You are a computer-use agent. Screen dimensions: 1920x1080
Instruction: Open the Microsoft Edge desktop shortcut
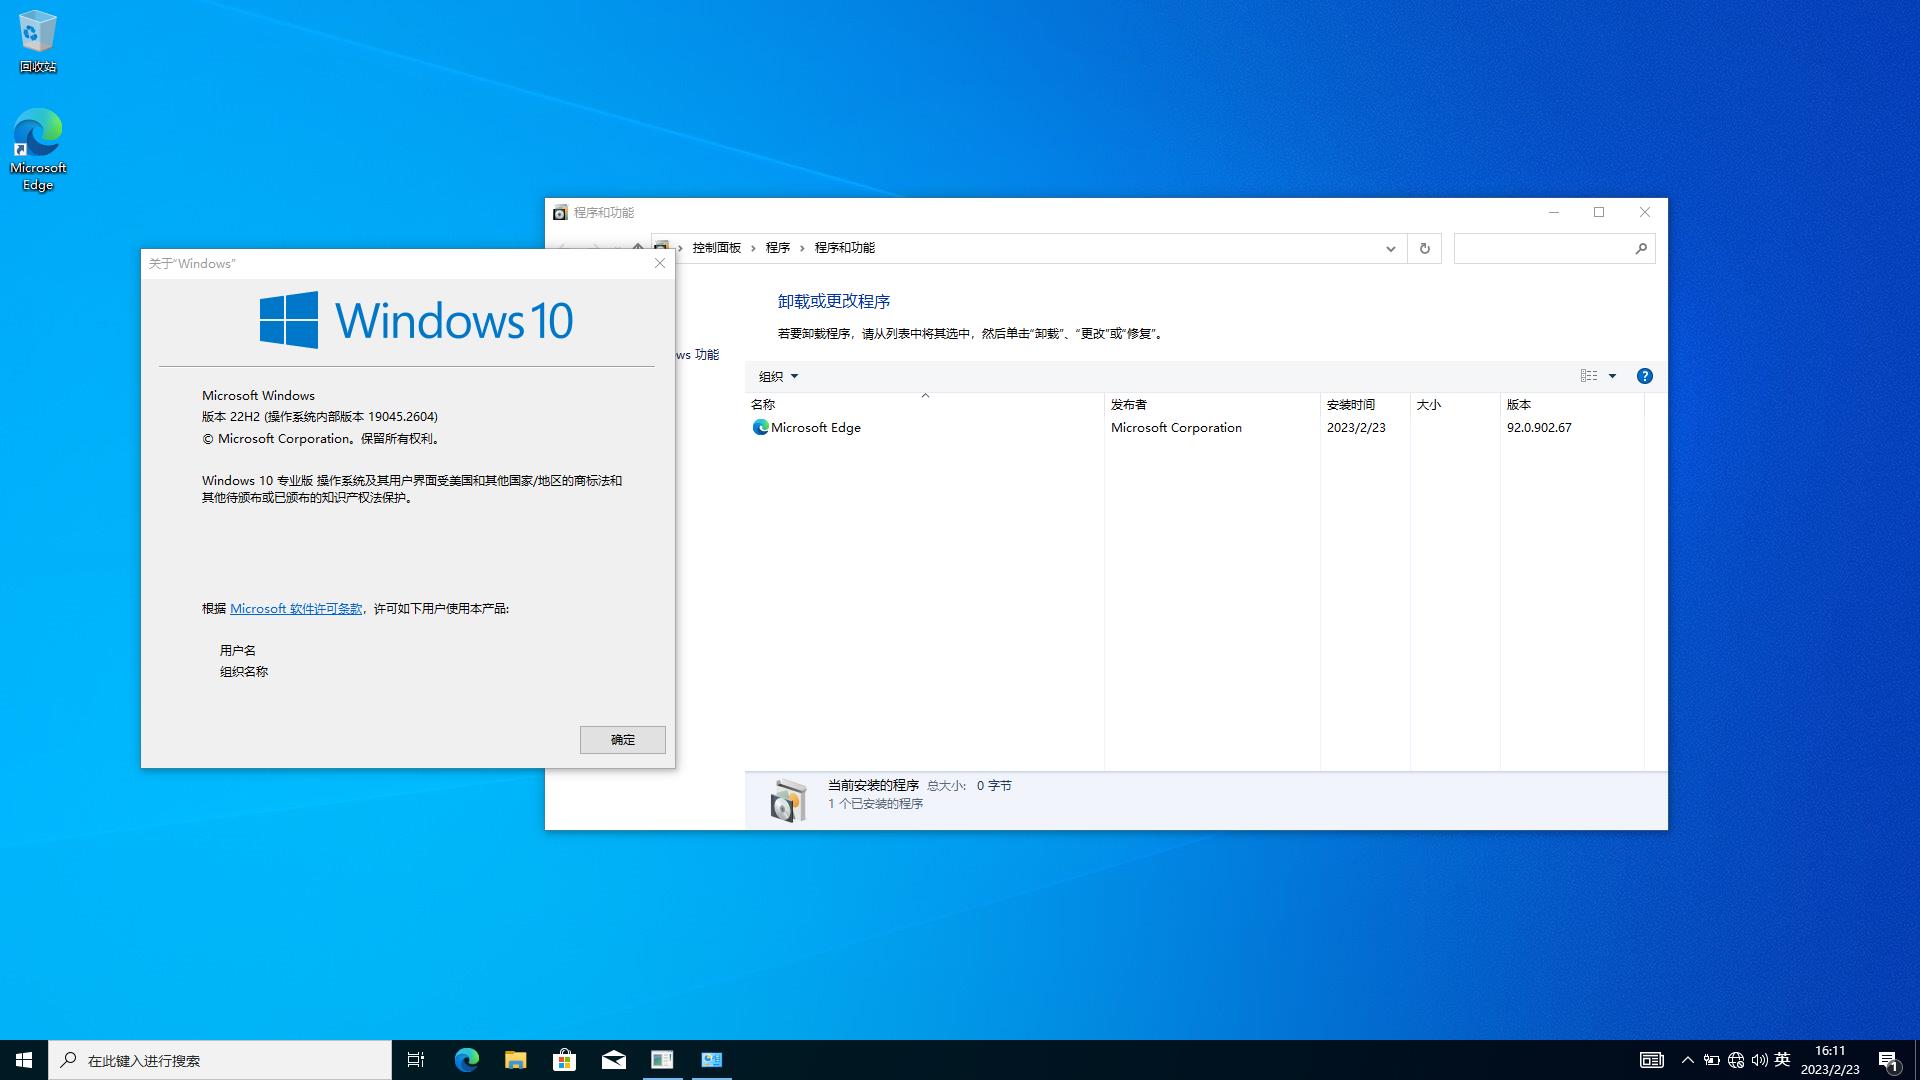[x=38, y=150]
